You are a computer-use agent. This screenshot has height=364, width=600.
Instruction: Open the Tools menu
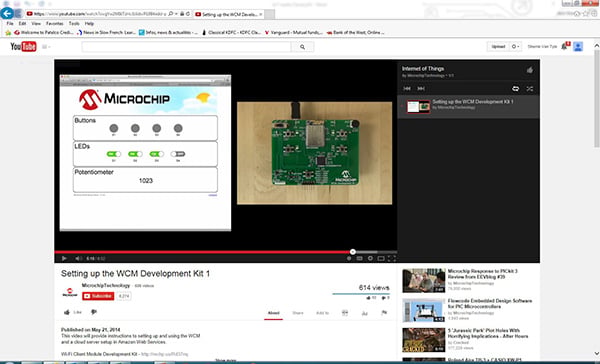click(x=74, y=23)
